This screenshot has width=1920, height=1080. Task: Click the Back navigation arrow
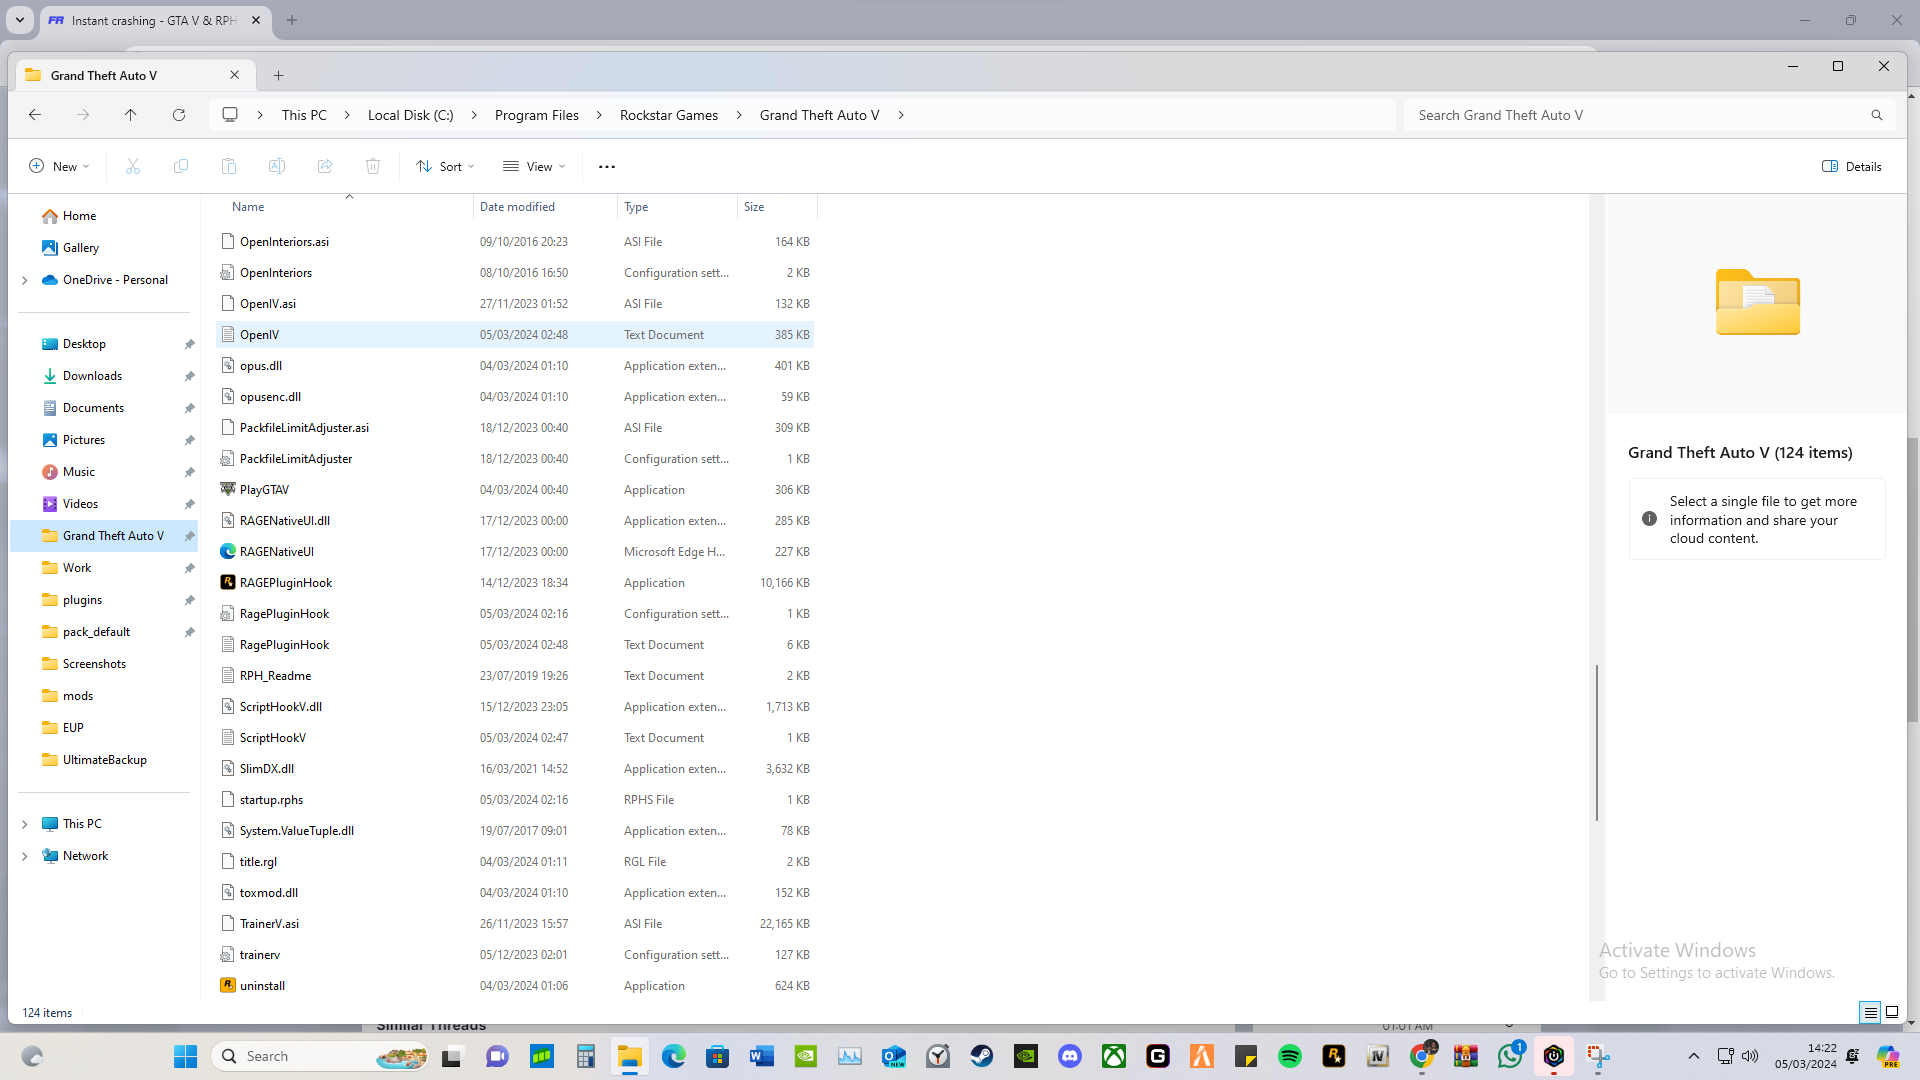tap(35, 115)
